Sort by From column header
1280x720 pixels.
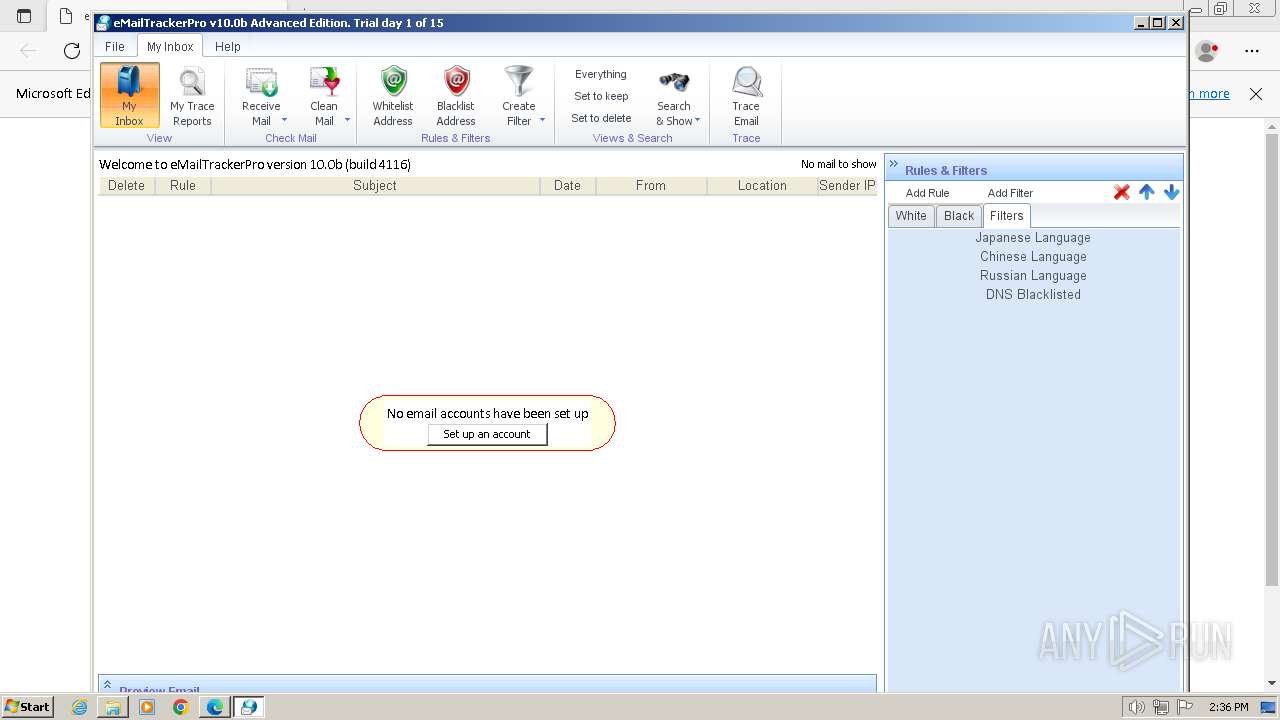(651, 186)
